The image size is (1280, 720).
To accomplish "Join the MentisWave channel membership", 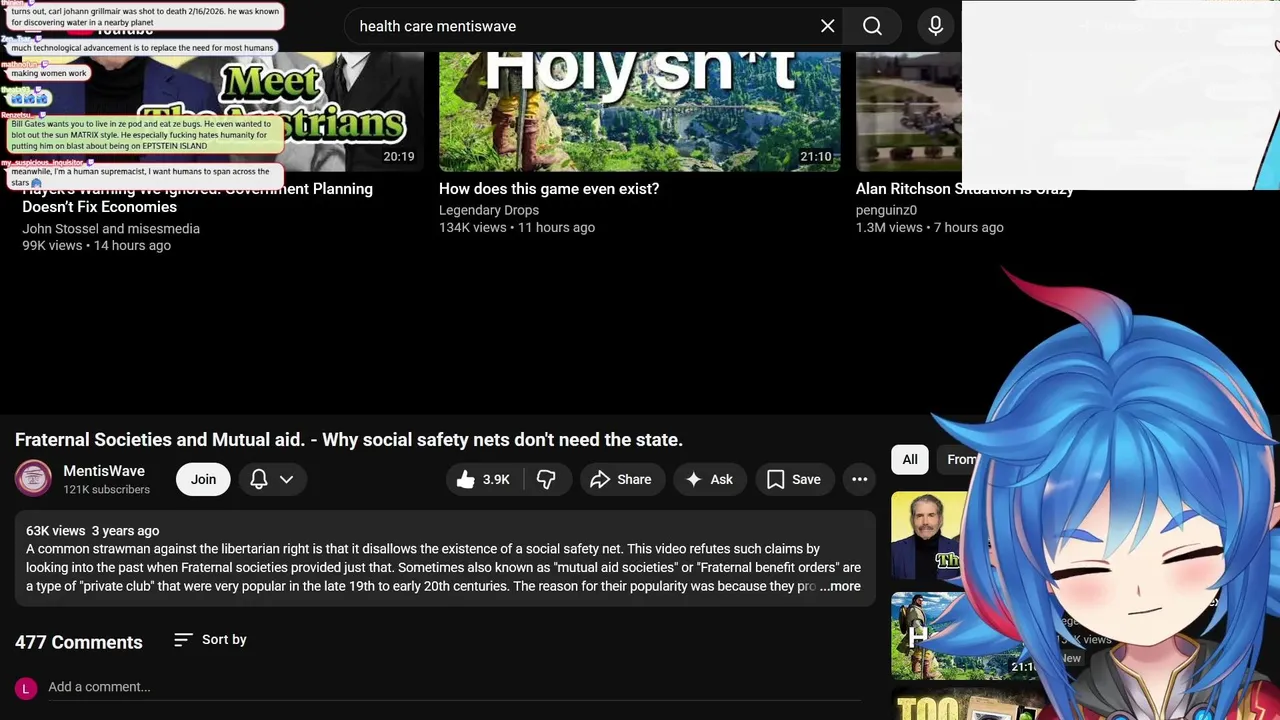I will click(203, 480).
